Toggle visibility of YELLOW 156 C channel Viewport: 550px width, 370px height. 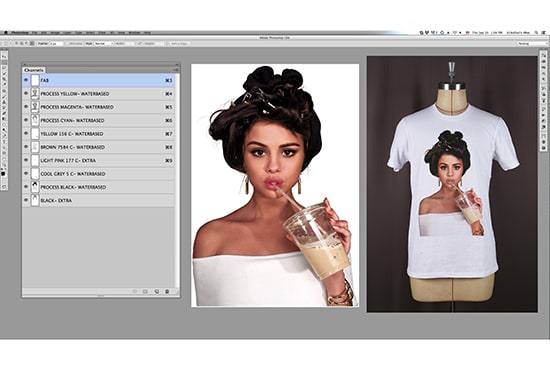pyautogui.click(x=26, y=134)
